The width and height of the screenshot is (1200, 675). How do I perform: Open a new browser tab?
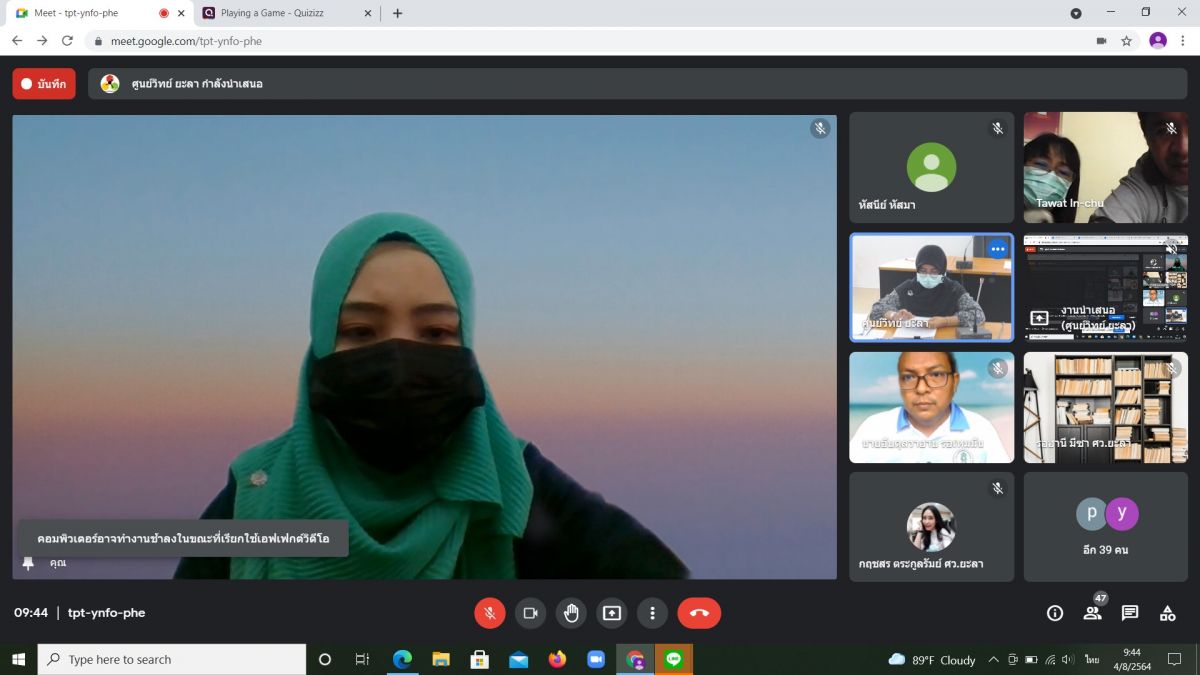(x=397, y=13)
